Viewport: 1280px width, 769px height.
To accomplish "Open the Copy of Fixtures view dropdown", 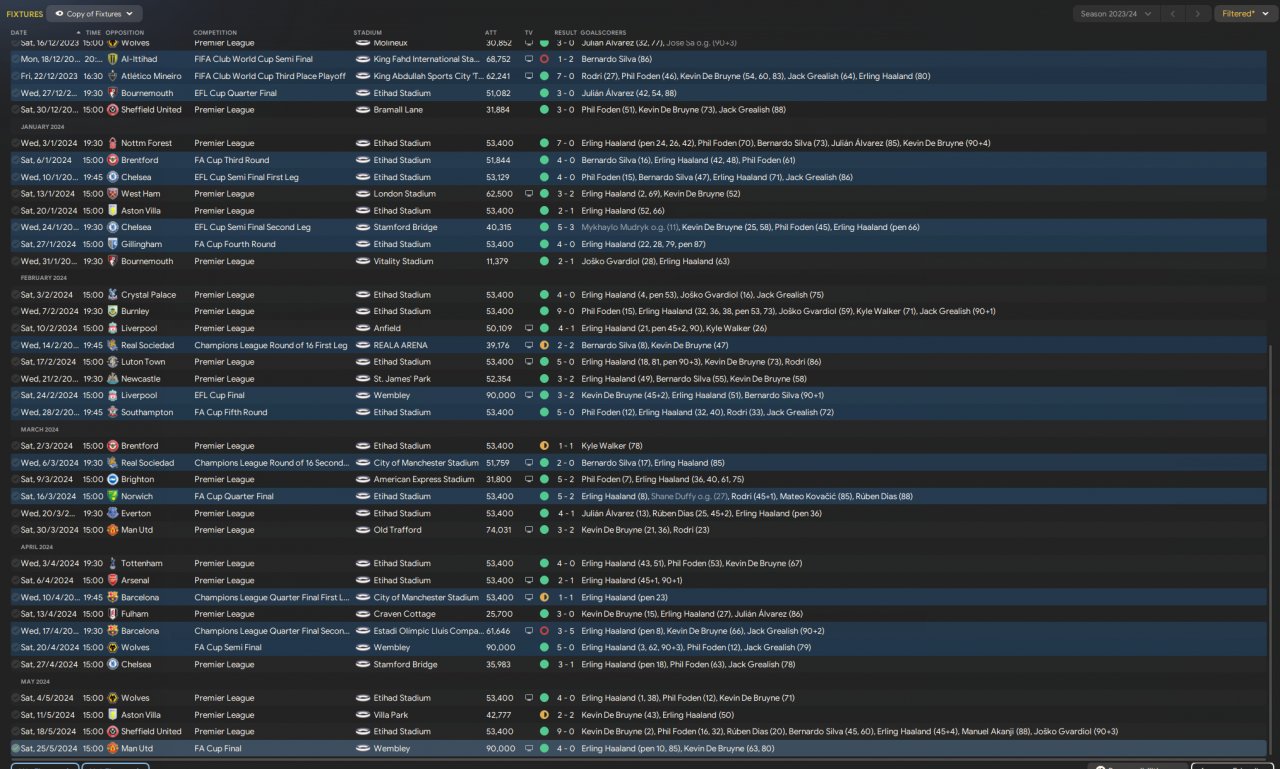I will tap(95, 14).
